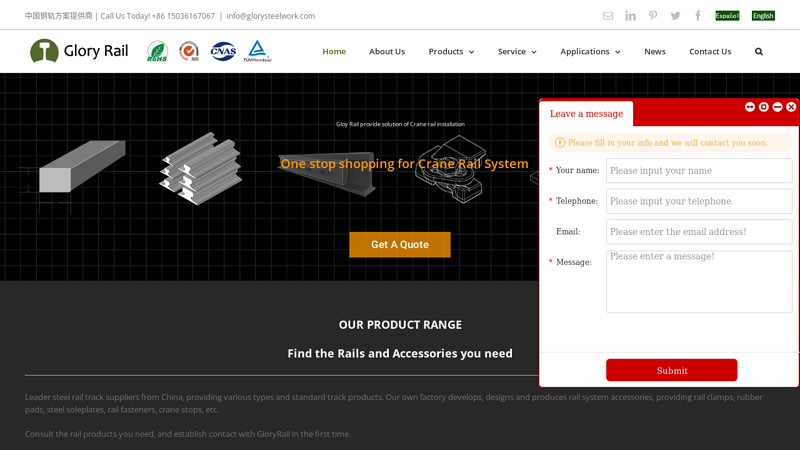The width and height of the screenshot is (800, 450).
Task: Click the orange crane rail system headline
Action: (x=405, y=164)
